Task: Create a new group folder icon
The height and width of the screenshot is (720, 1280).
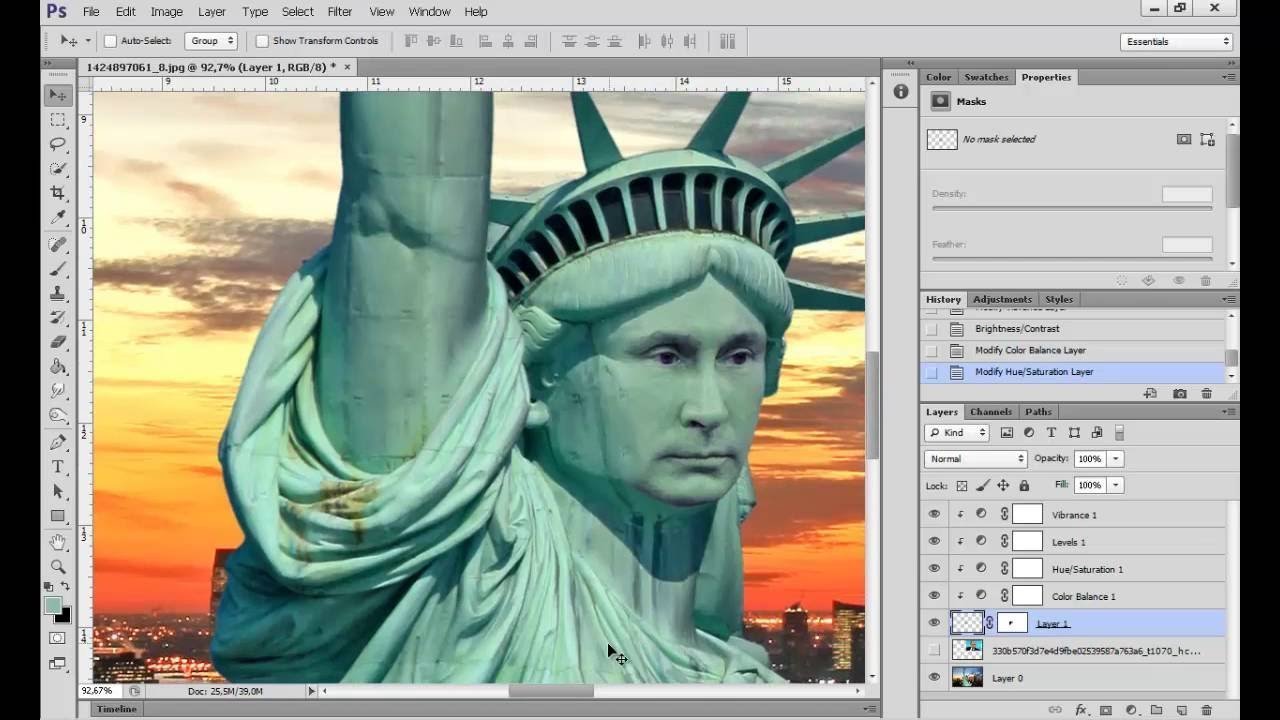Action: coord(1156,710)
